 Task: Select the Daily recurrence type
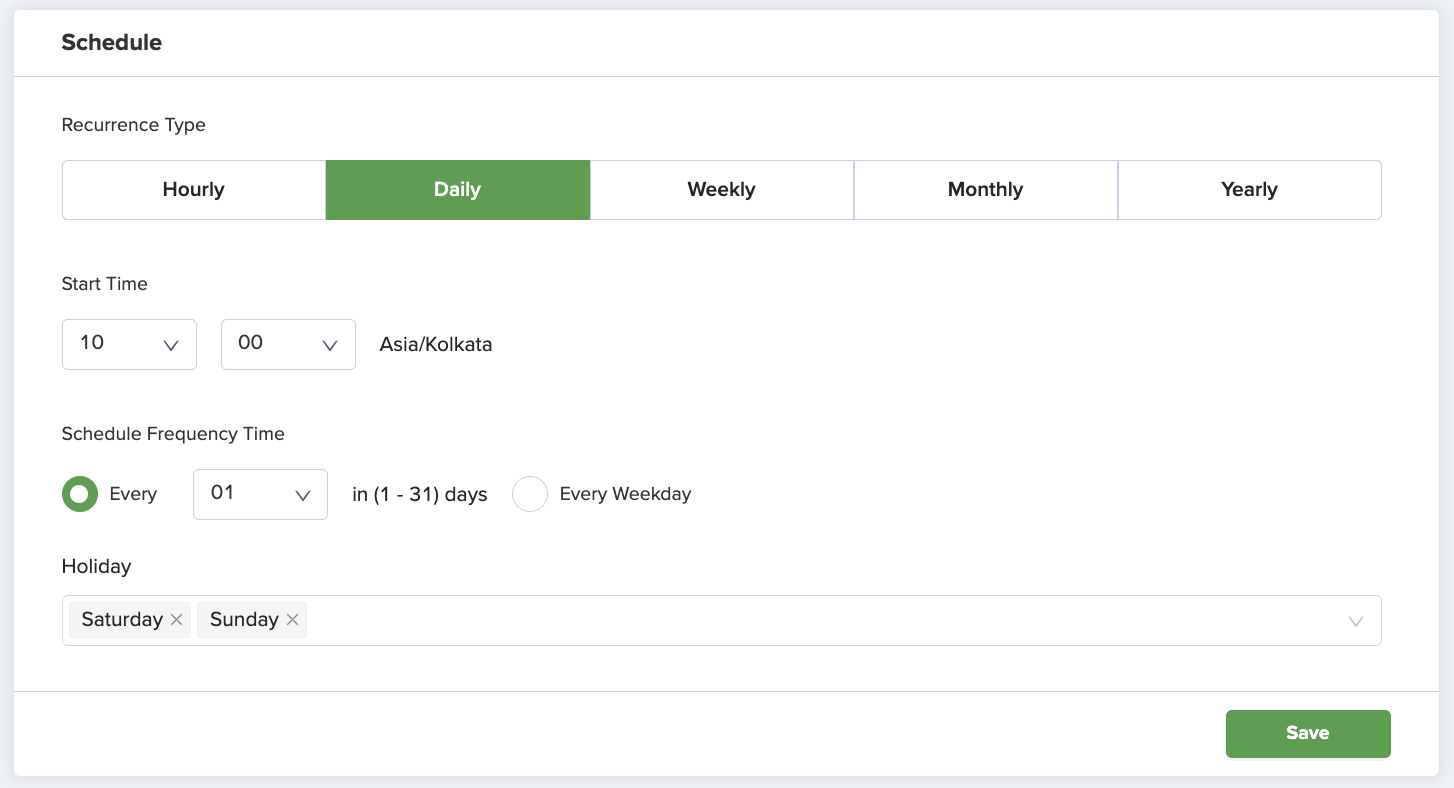458,190
